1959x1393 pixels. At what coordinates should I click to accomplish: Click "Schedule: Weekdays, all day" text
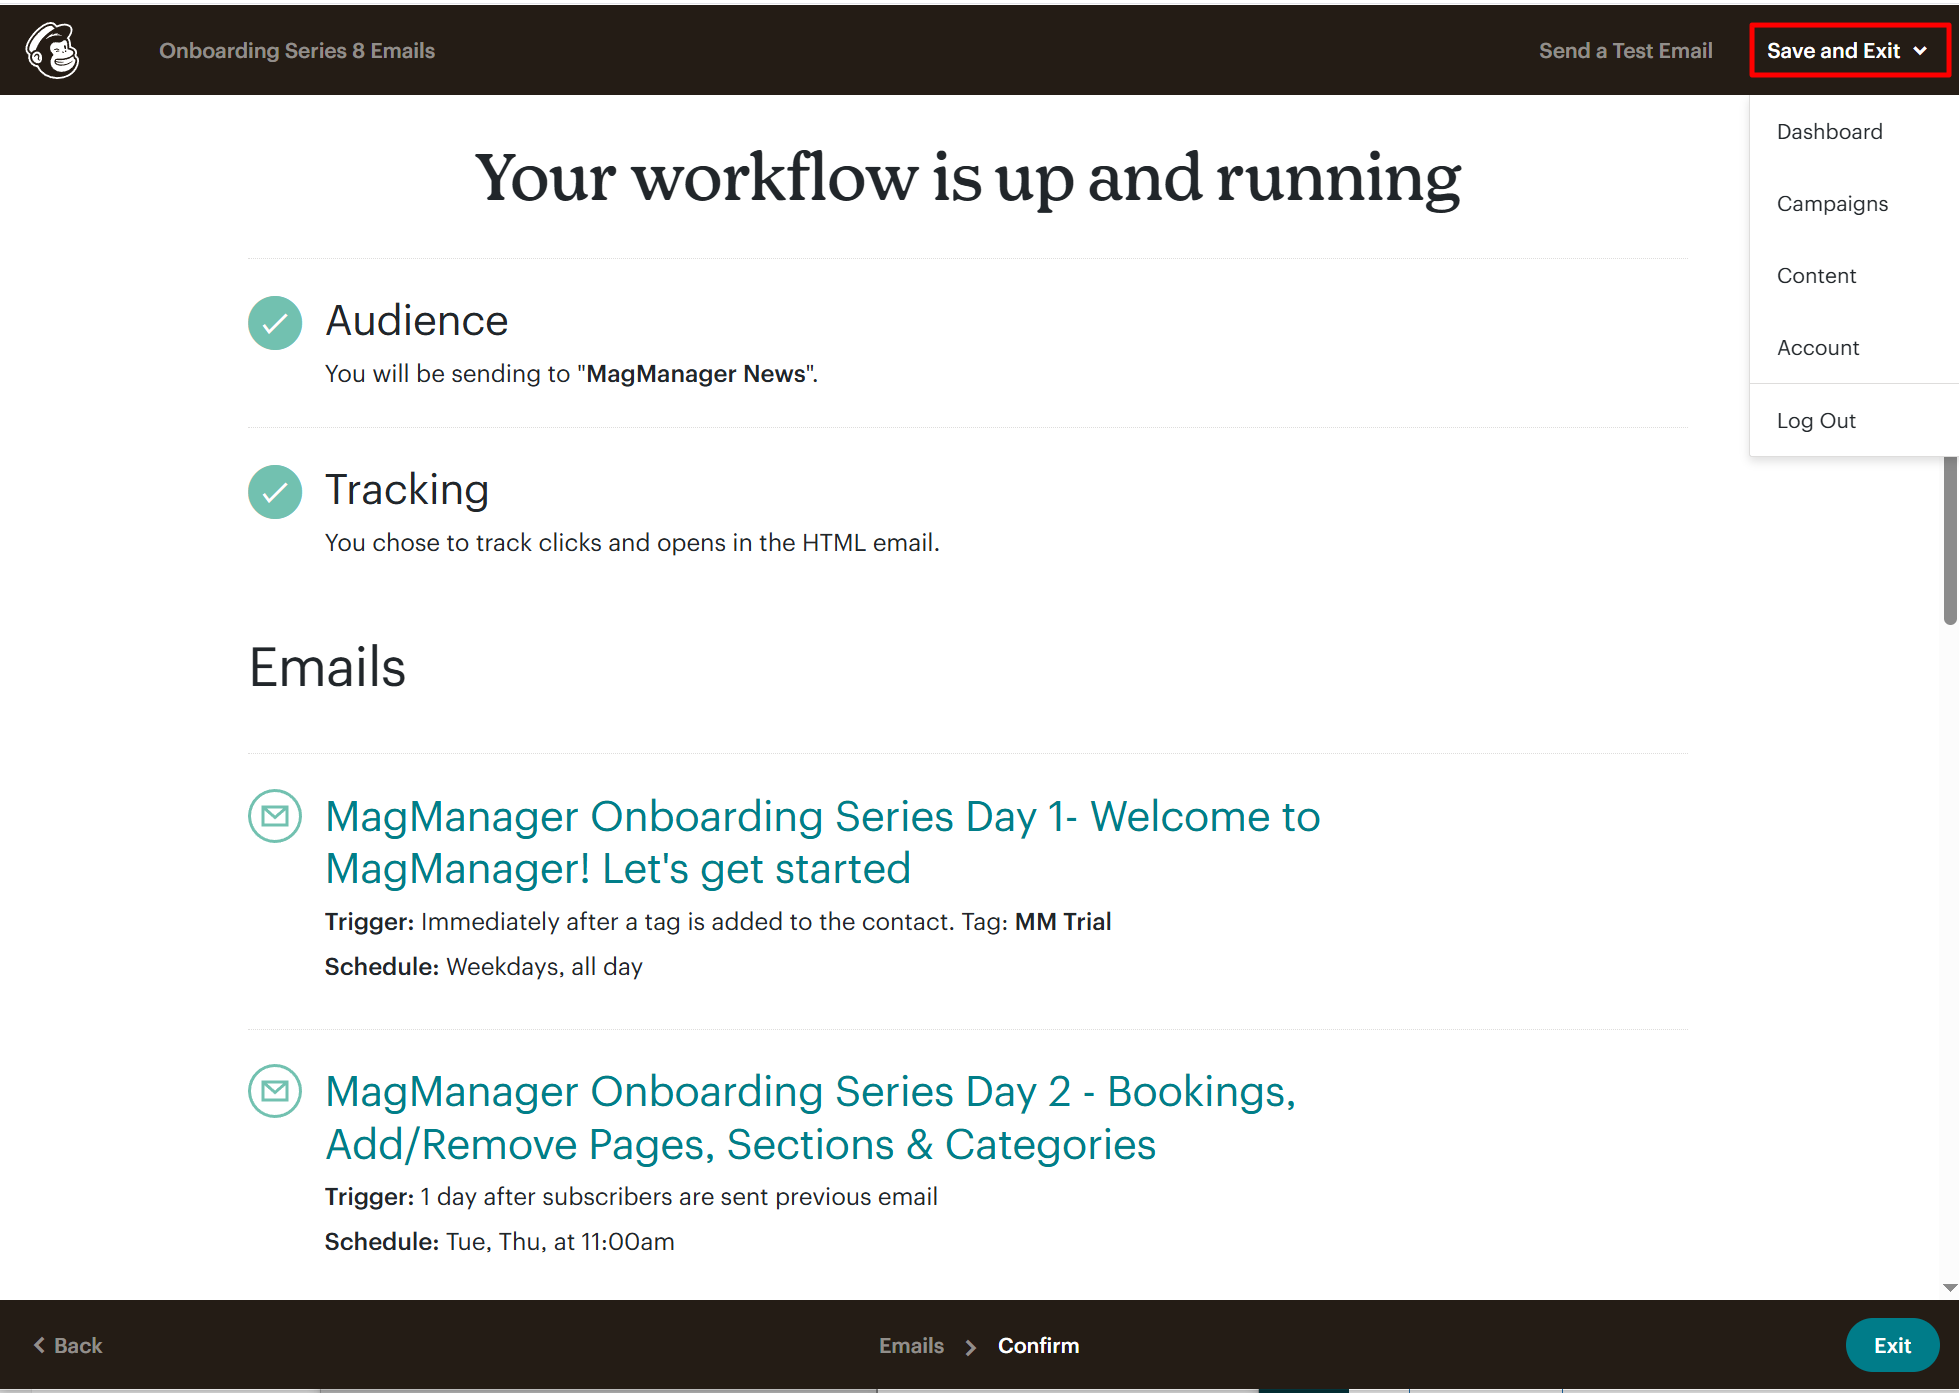[x=484, y=967]
